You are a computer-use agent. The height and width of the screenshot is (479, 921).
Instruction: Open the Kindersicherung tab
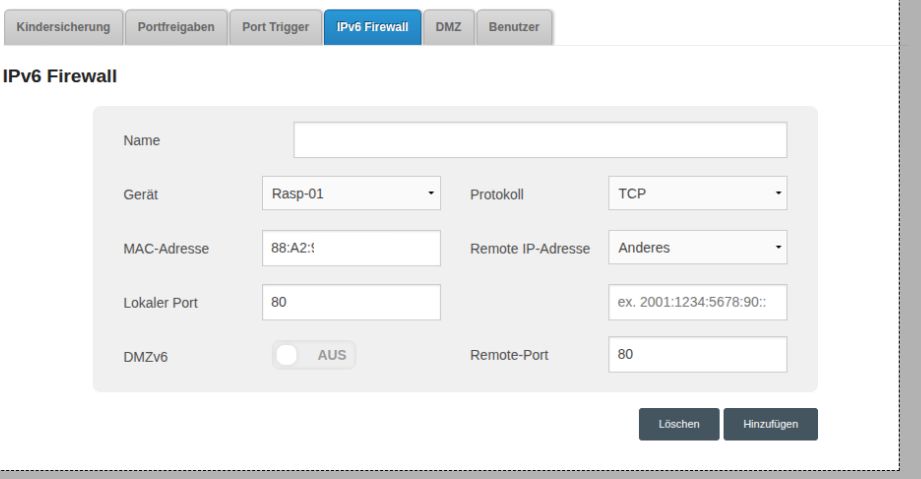(x=64, y=28)
